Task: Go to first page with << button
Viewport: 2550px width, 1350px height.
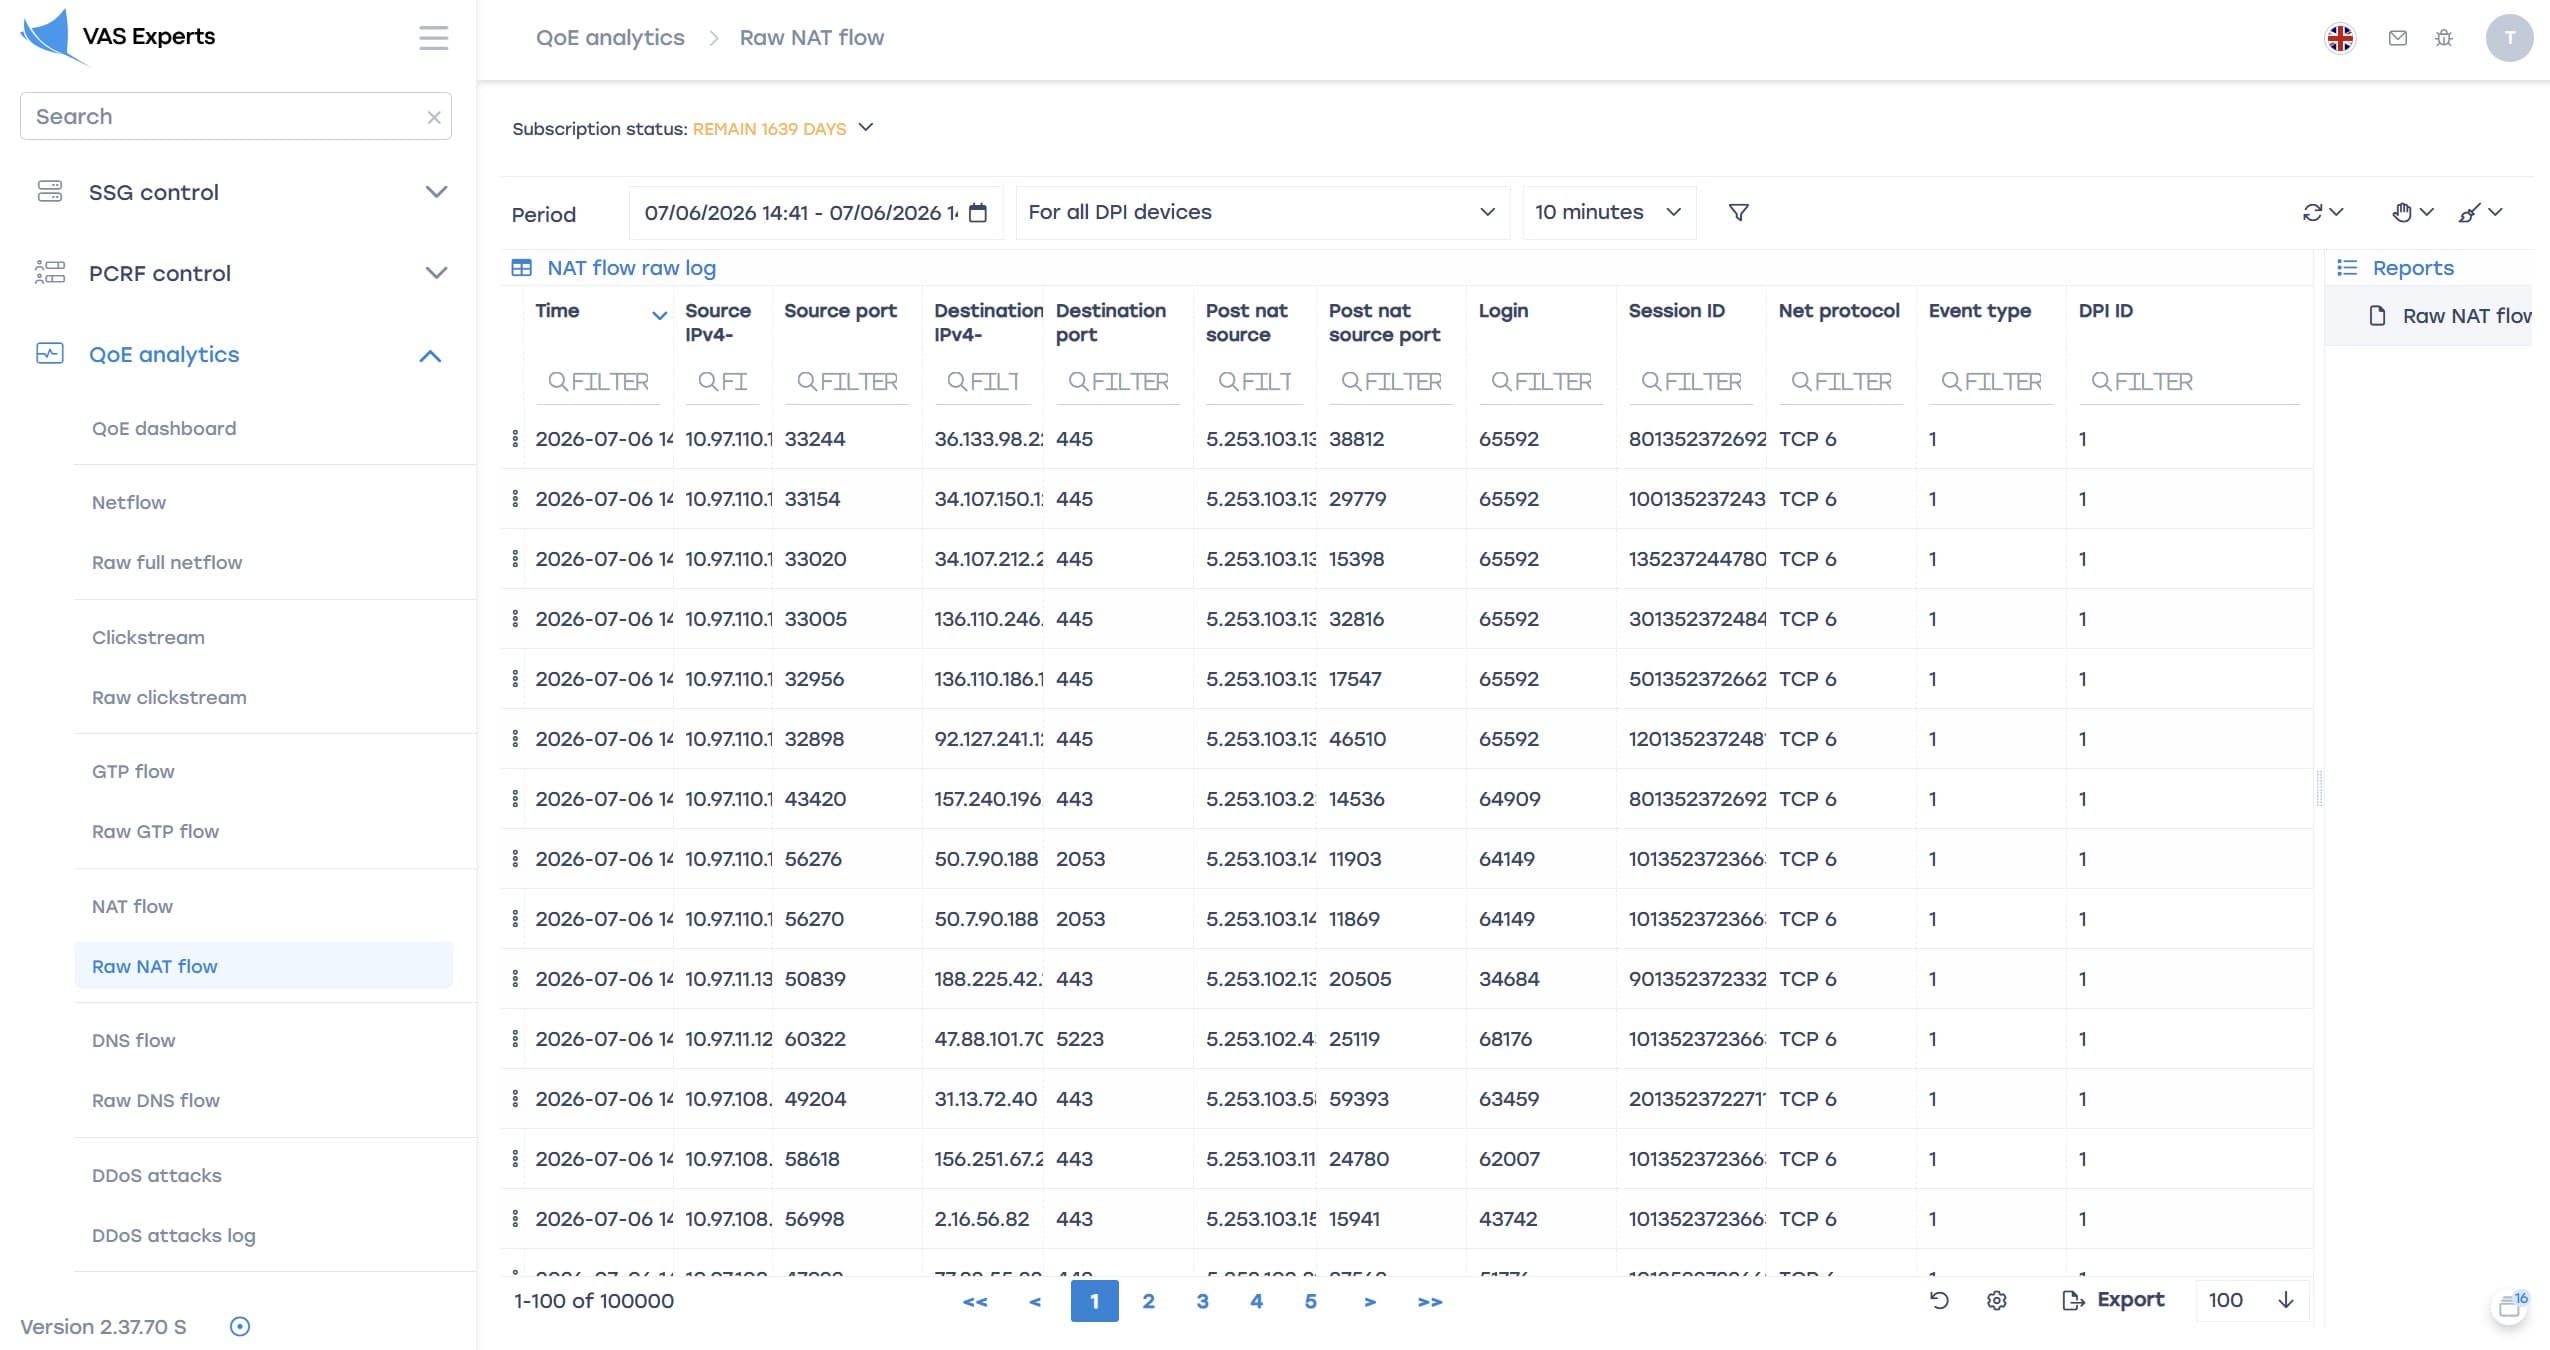Action: tap(975, 1301)
